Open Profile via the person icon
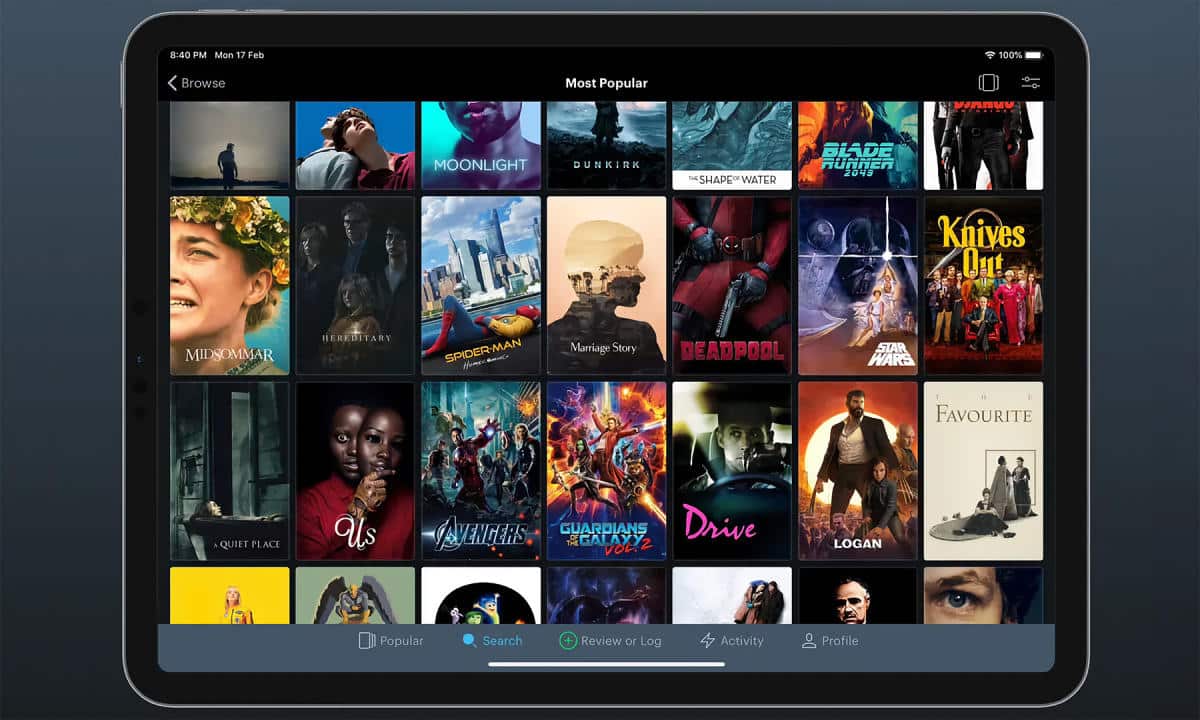Image resolution: width=1200 pixels, height=720 pixels. point(807,641)
